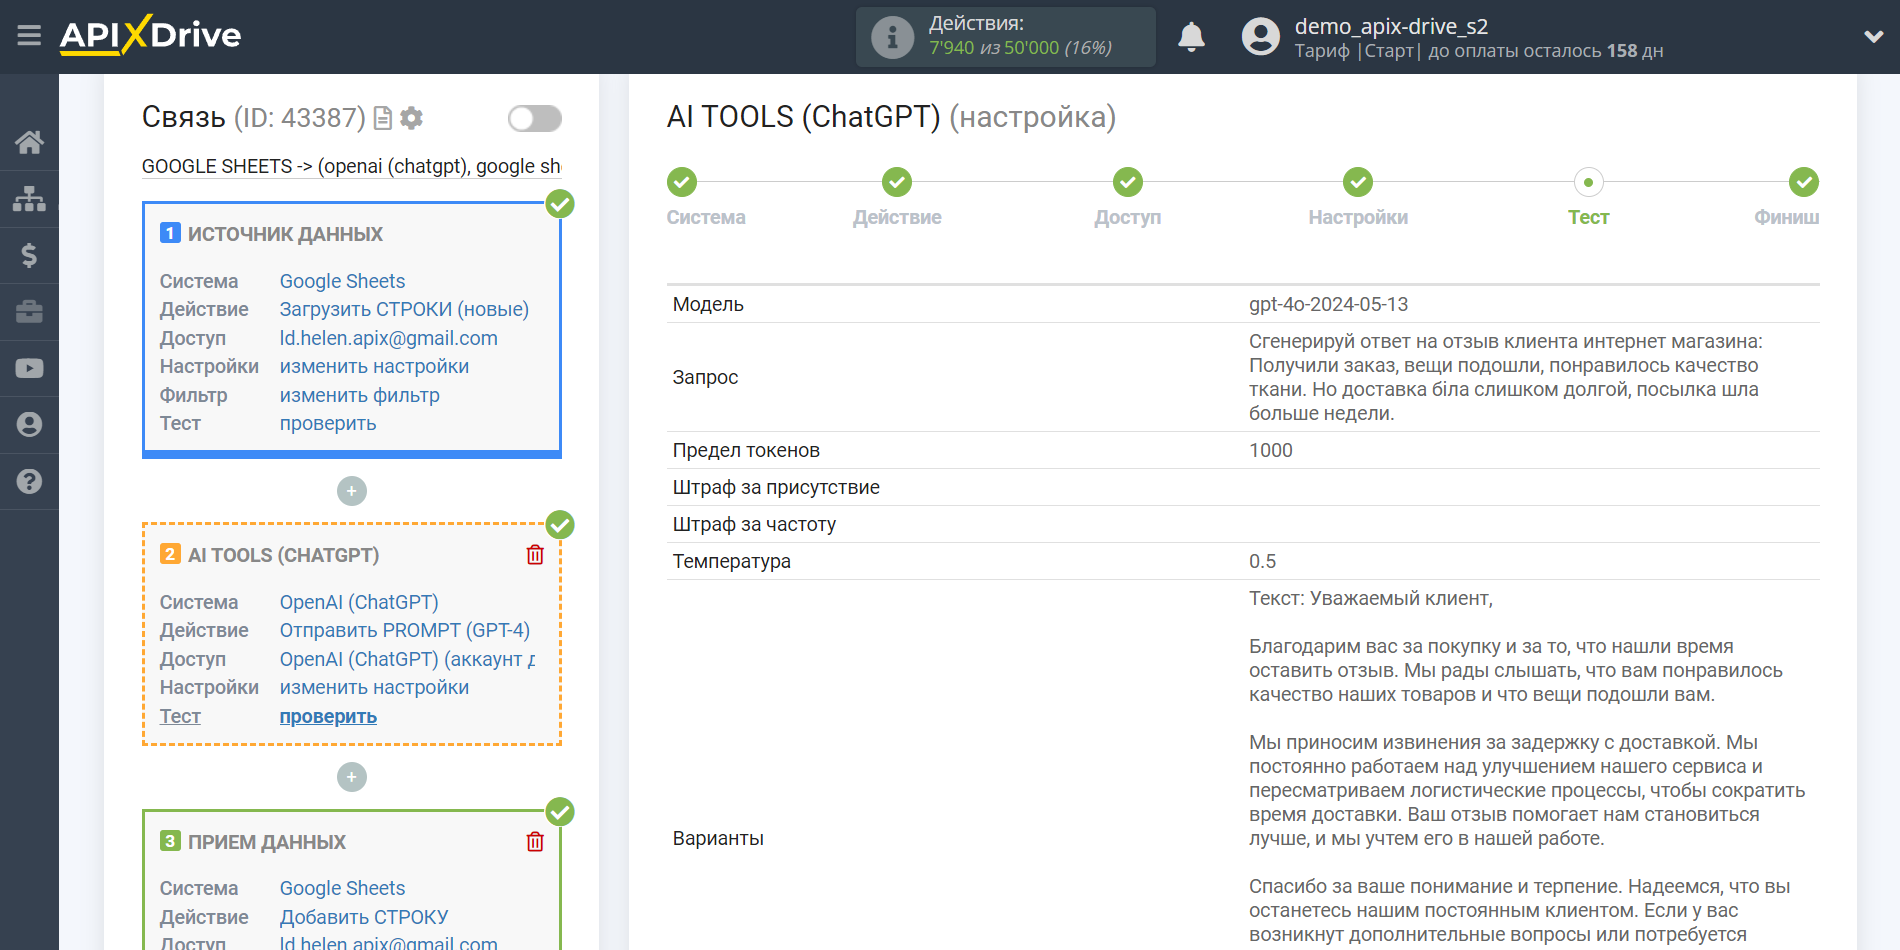Go to Доступ step
The height and width of the screenshot is (950, 1900).
(1128, 182)
